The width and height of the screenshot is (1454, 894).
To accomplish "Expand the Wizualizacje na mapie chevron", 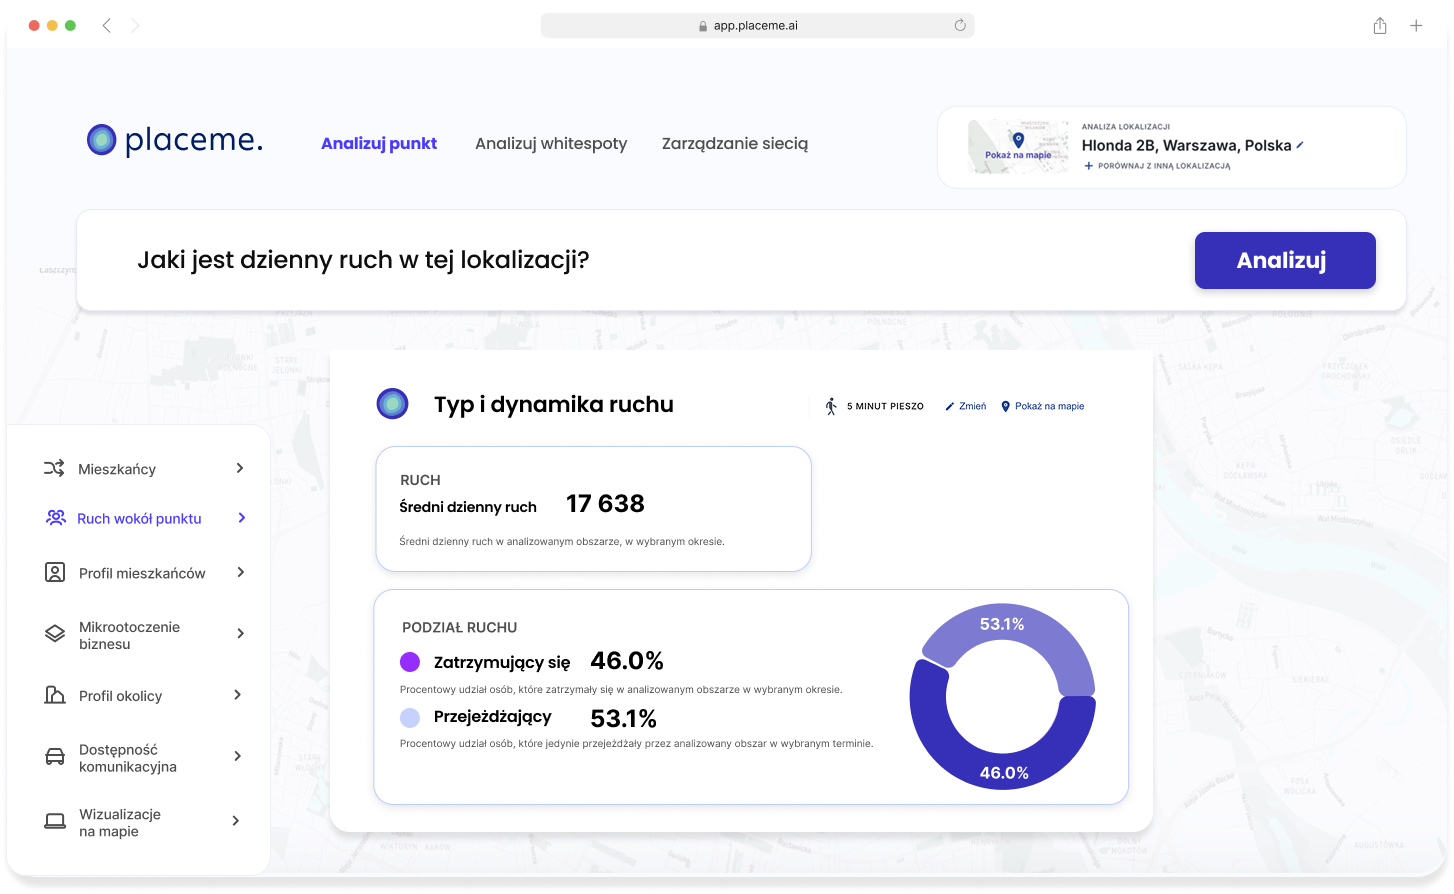I will coord(236,821).
